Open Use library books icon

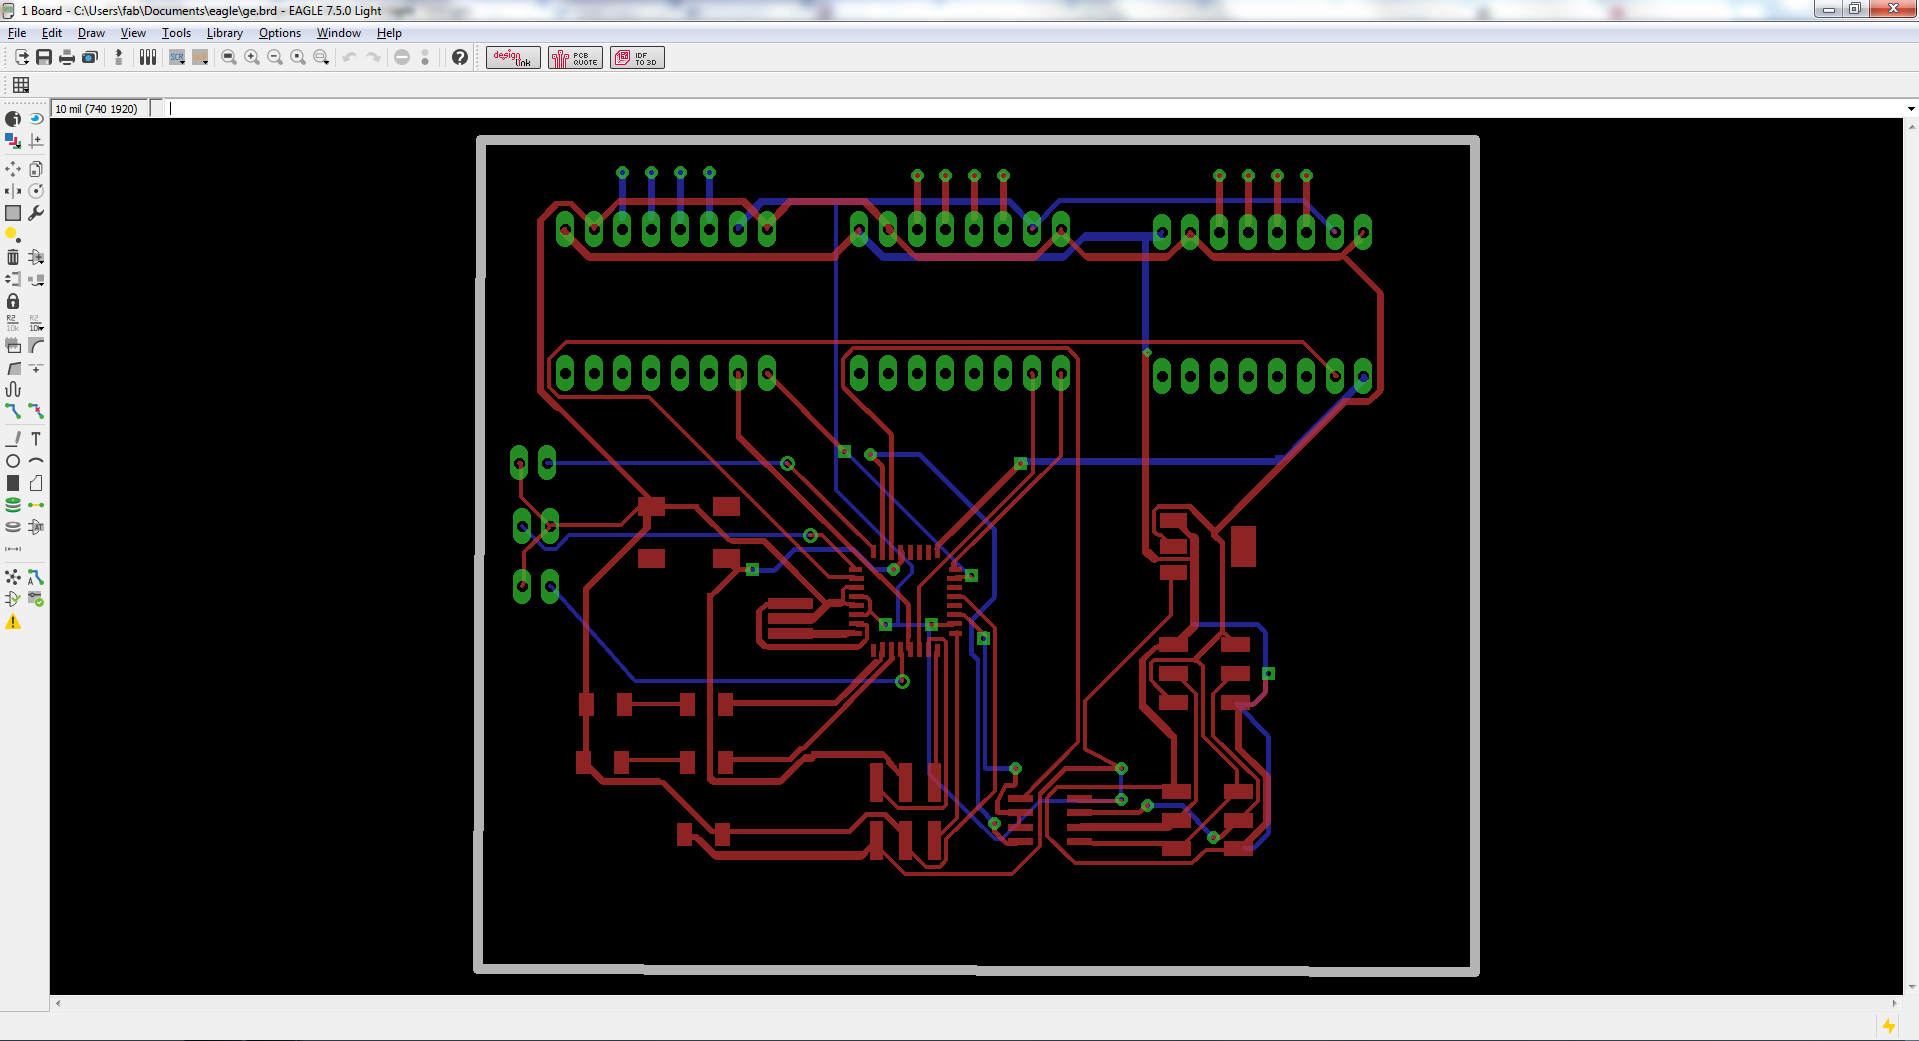148,58
